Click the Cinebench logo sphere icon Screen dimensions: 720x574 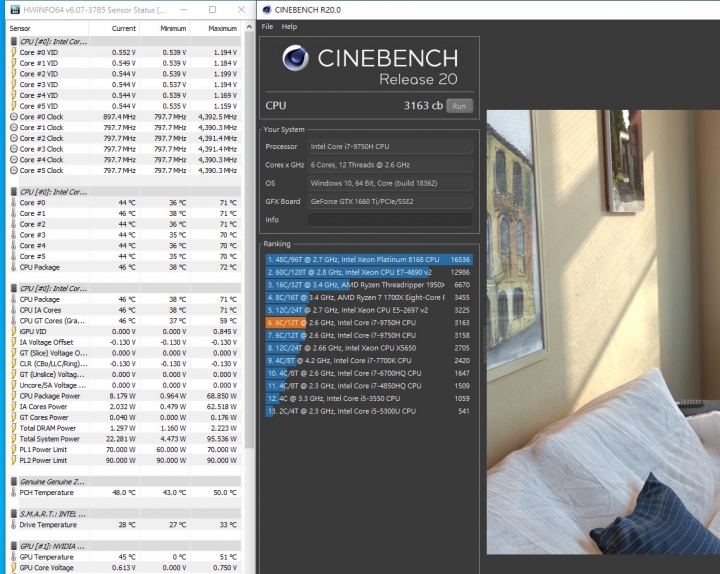tap(295, 58)
